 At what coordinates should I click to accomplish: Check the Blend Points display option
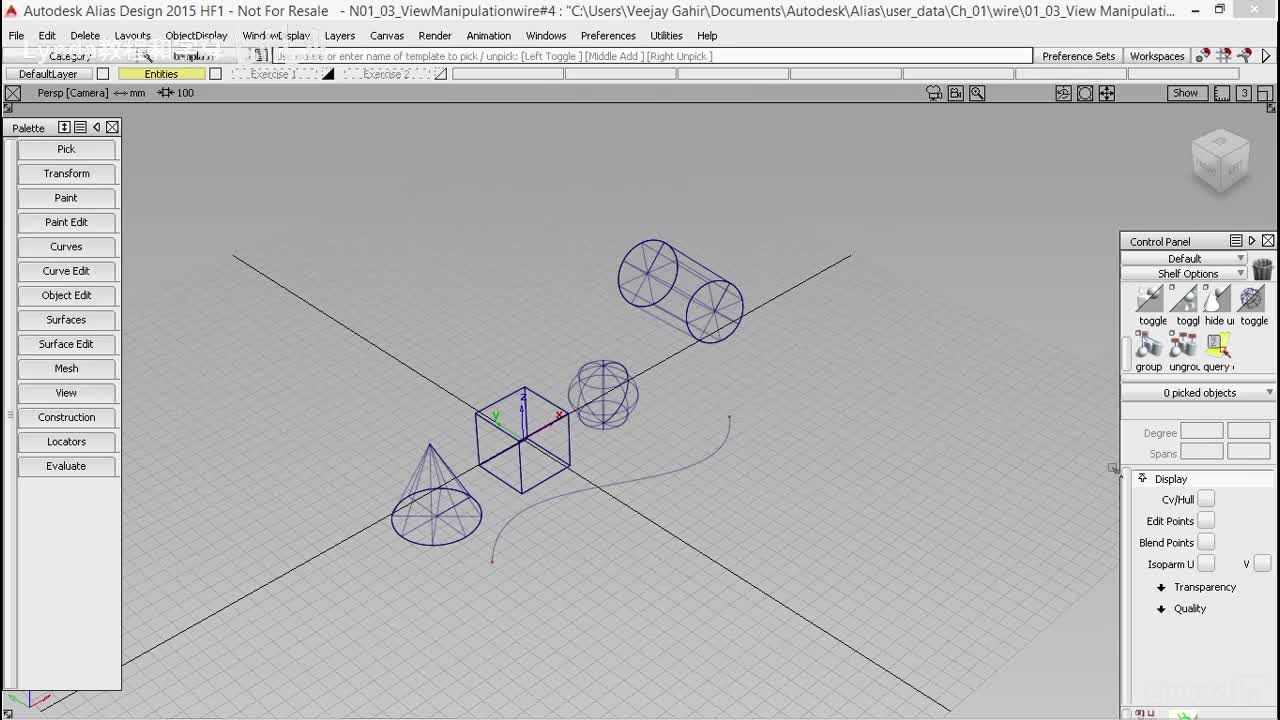1206,542
